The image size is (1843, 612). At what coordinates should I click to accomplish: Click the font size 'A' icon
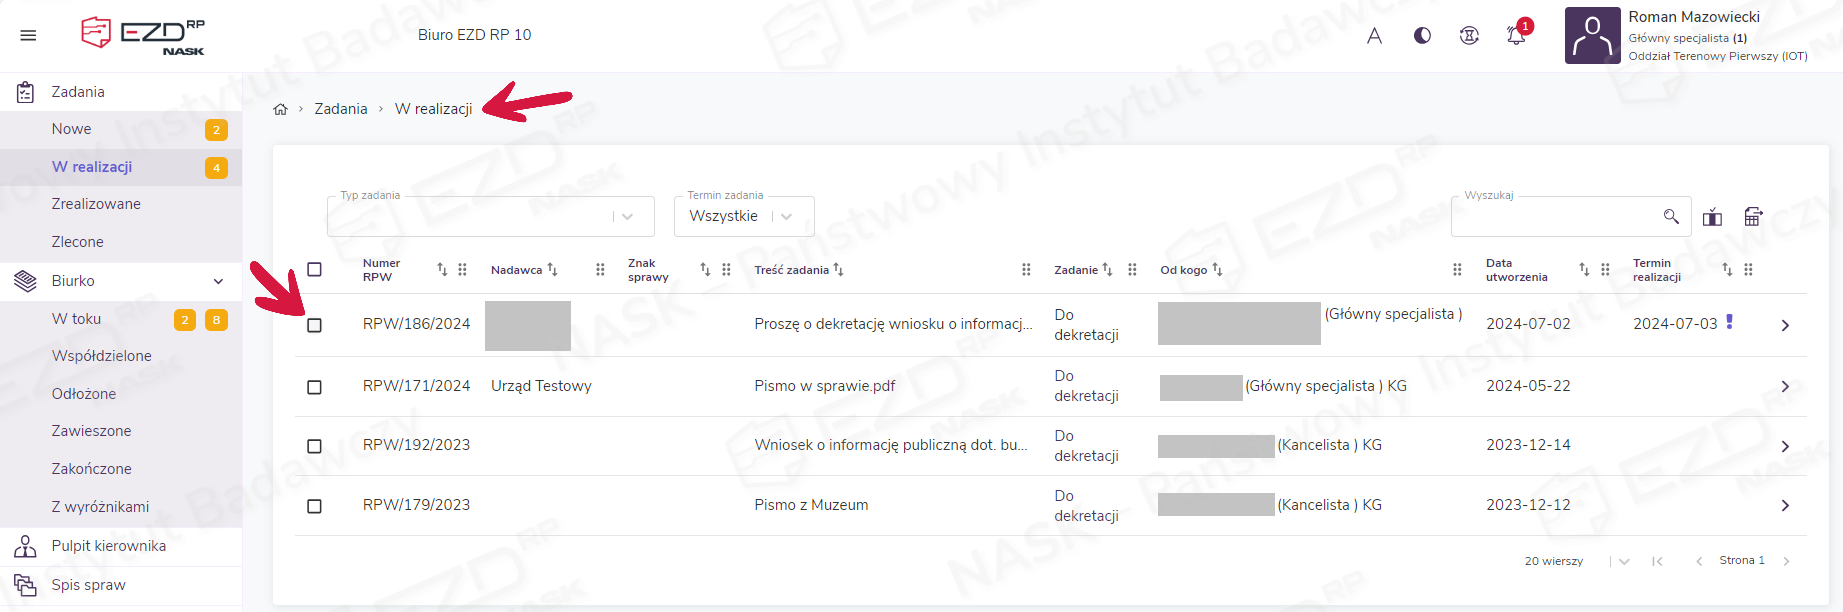click(1374, 36)
